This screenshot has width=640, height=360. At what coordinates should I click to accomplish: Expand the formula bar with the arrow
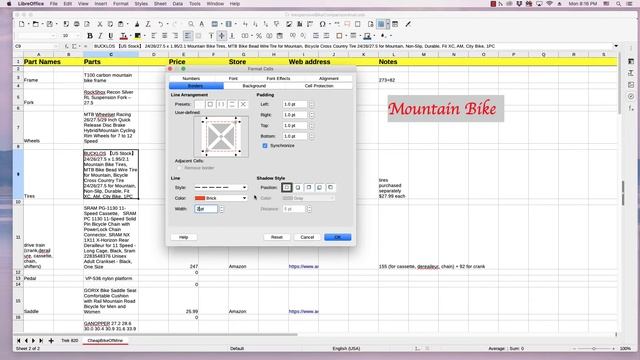coord(616,46)
